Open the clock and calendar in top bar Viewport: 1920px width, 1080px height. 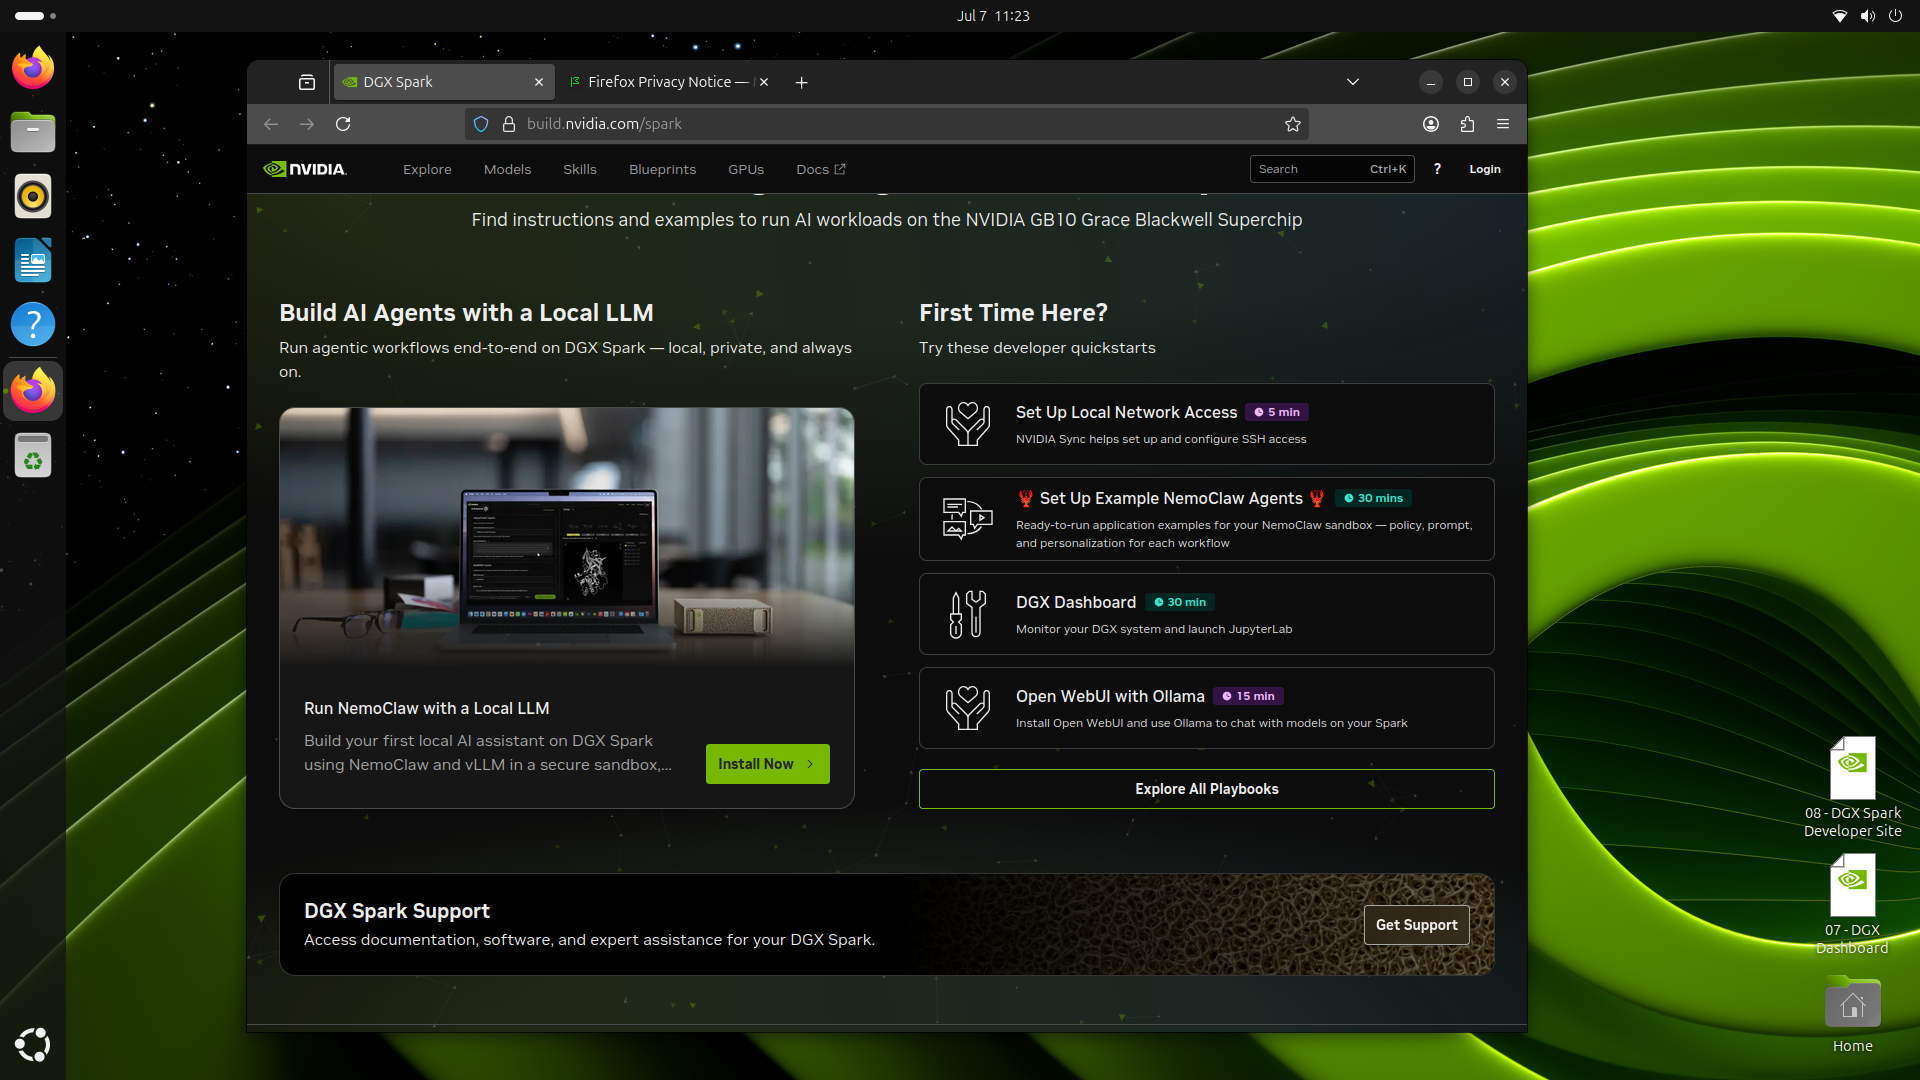pos(992,16)
